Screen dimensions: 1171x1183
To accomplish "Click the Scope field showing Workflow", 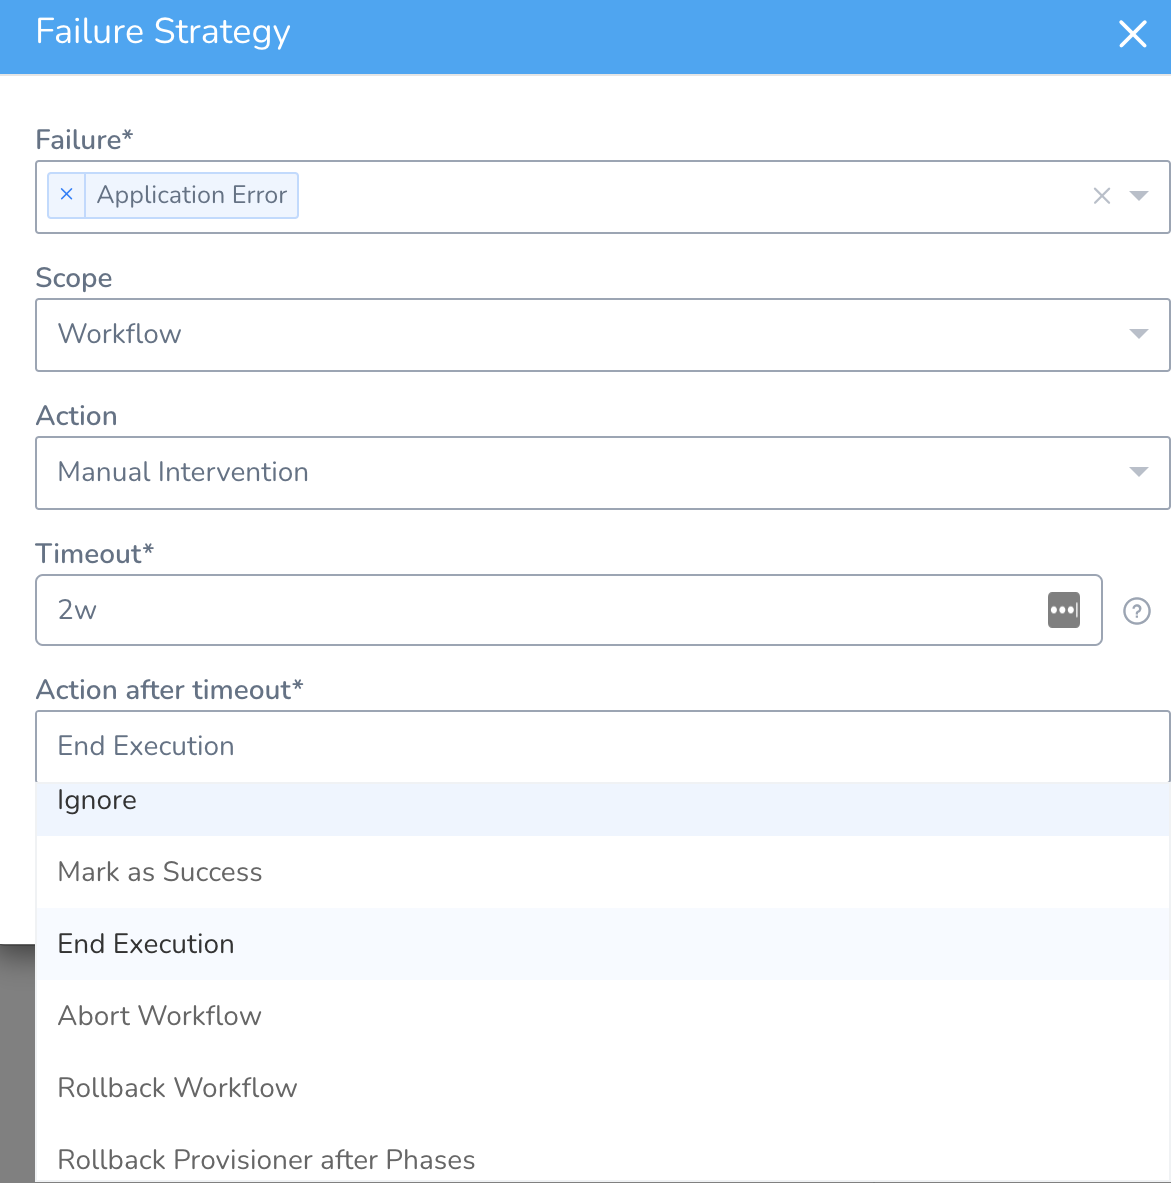I will click(x=603, y=334).
